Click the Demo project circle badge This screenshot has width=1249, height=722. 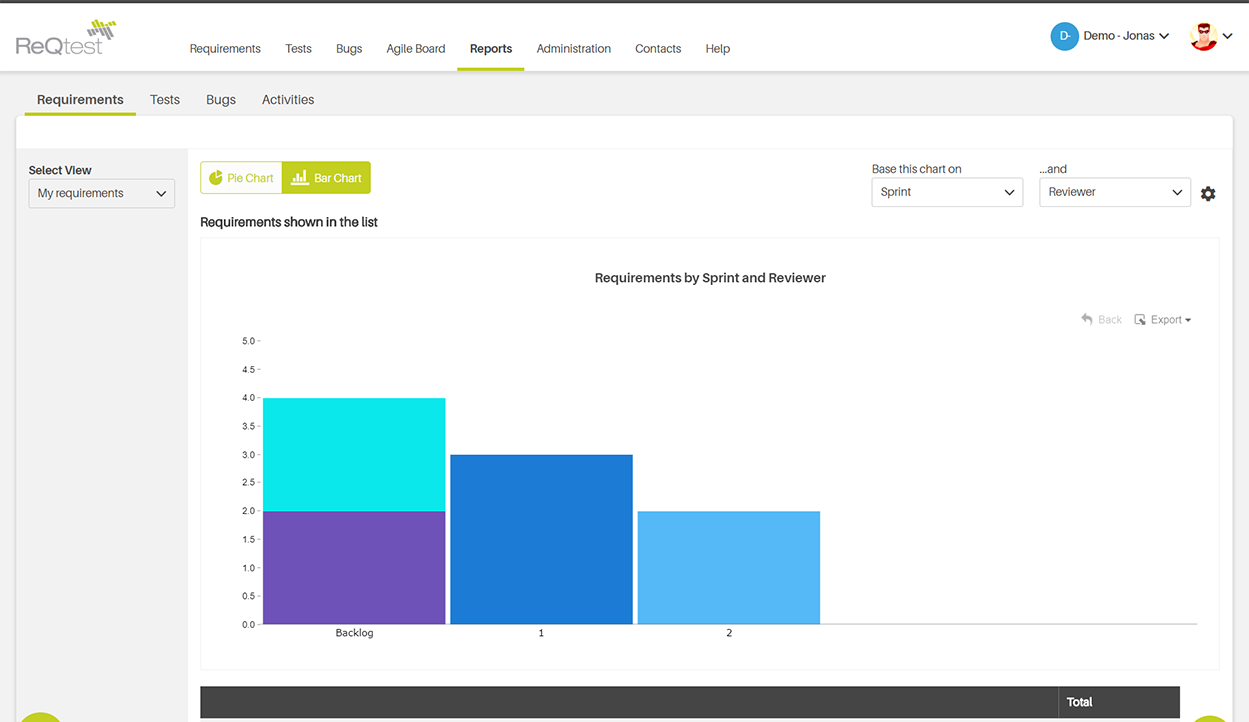coord(1064,36)
